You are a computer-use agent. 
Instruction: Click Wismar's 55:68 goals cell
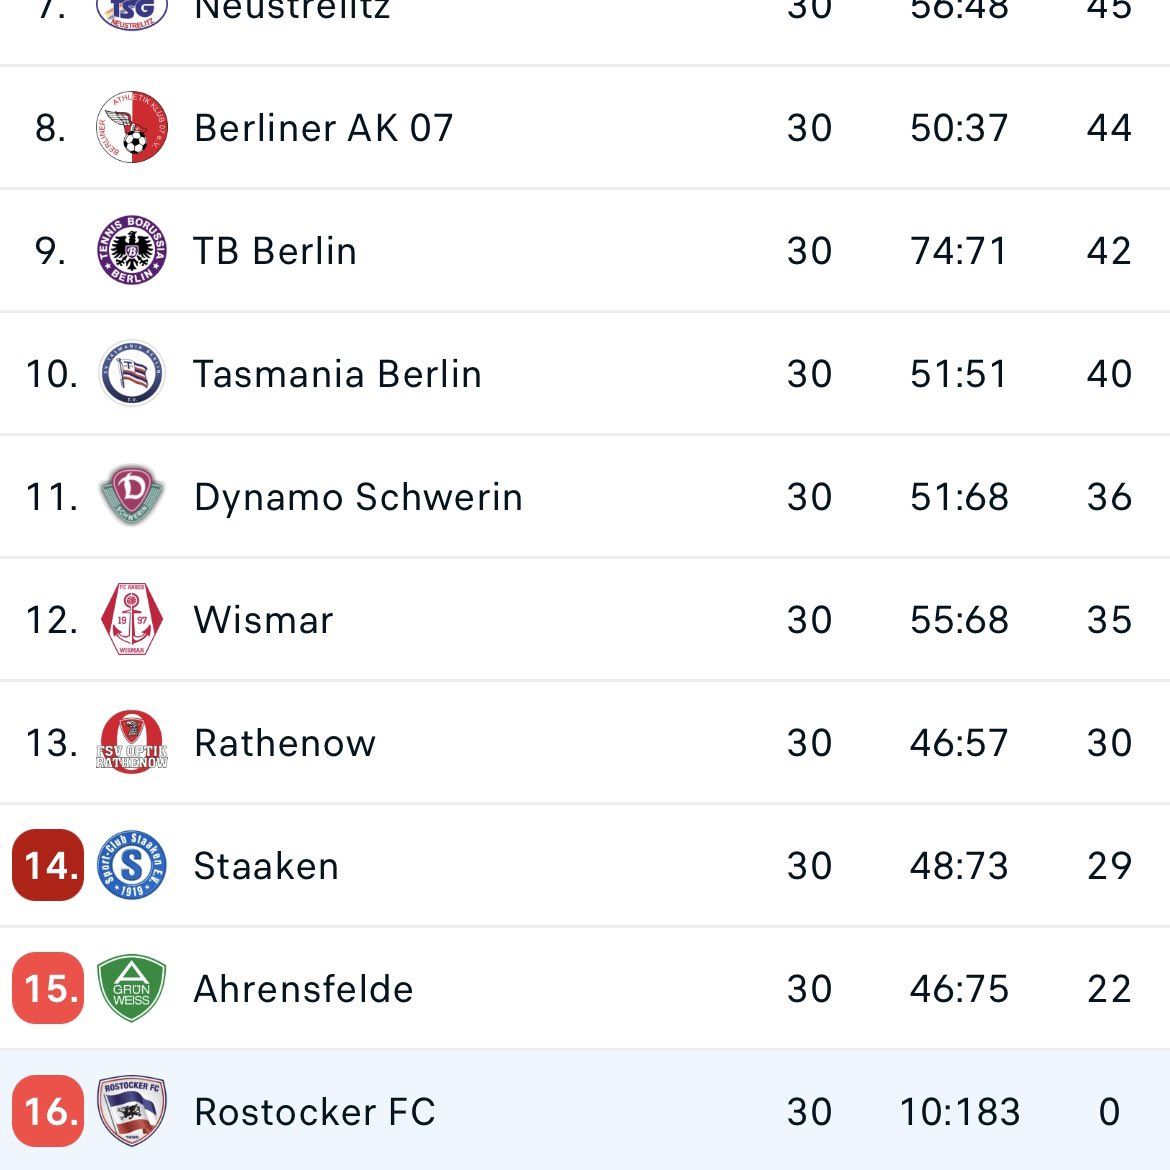tap(960, 620)
